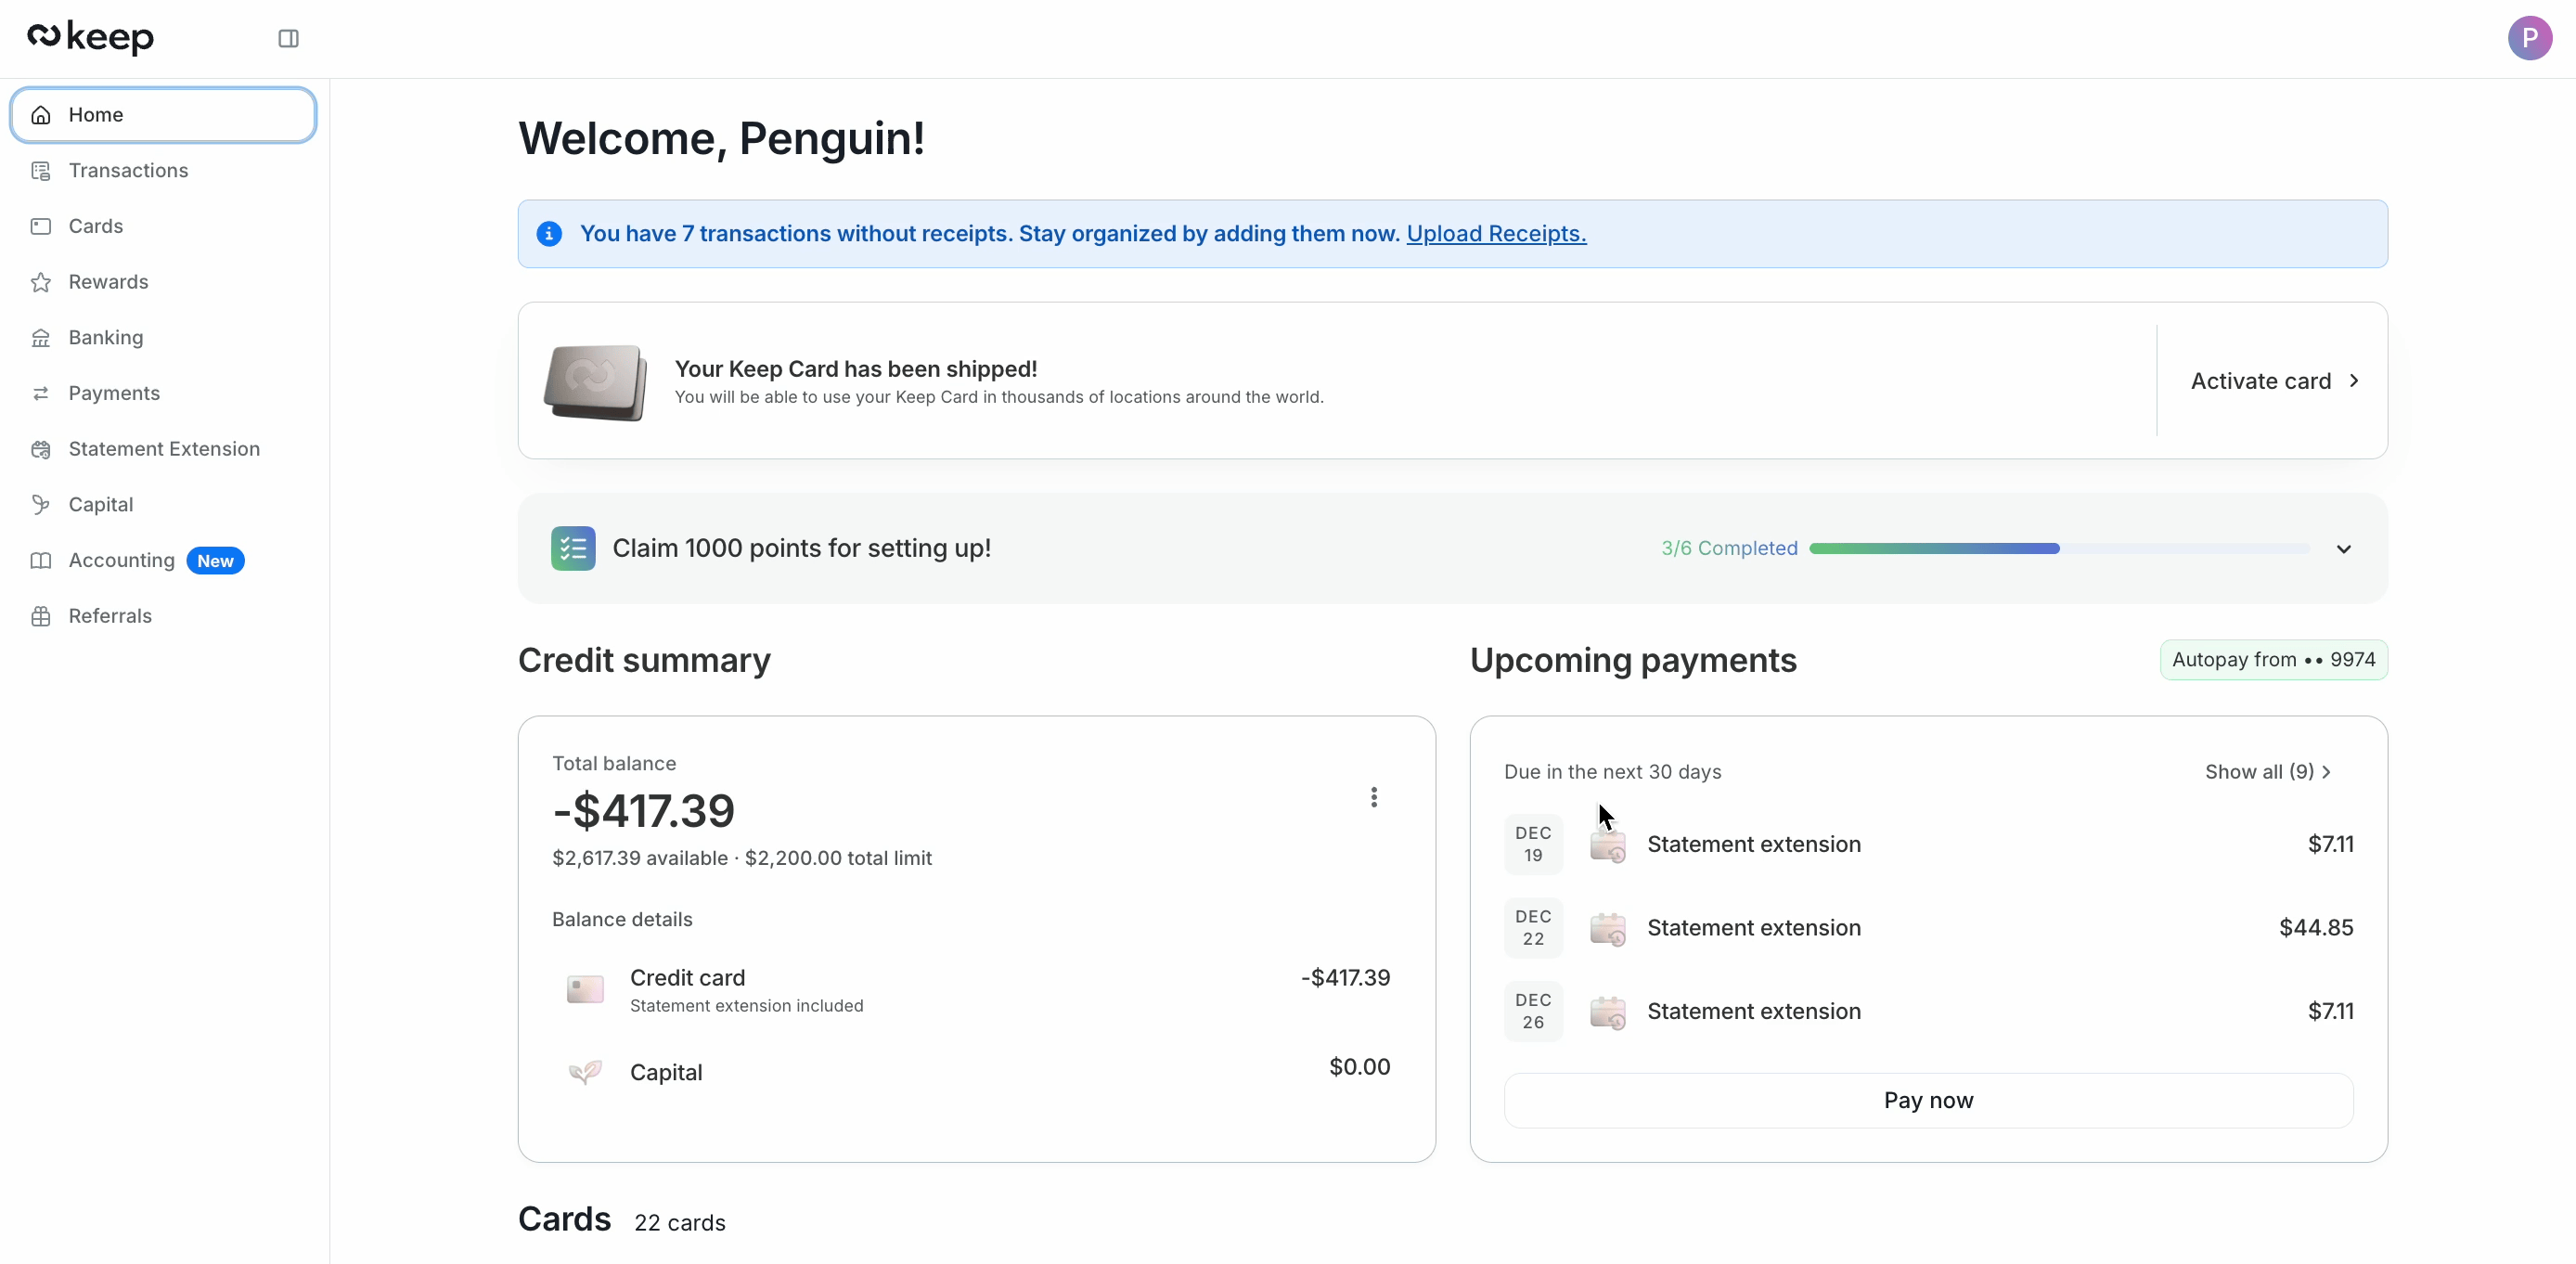This screenshot has width=2576, height=1264.
Task: Open the Rewards page
Action: pos(108,282)
